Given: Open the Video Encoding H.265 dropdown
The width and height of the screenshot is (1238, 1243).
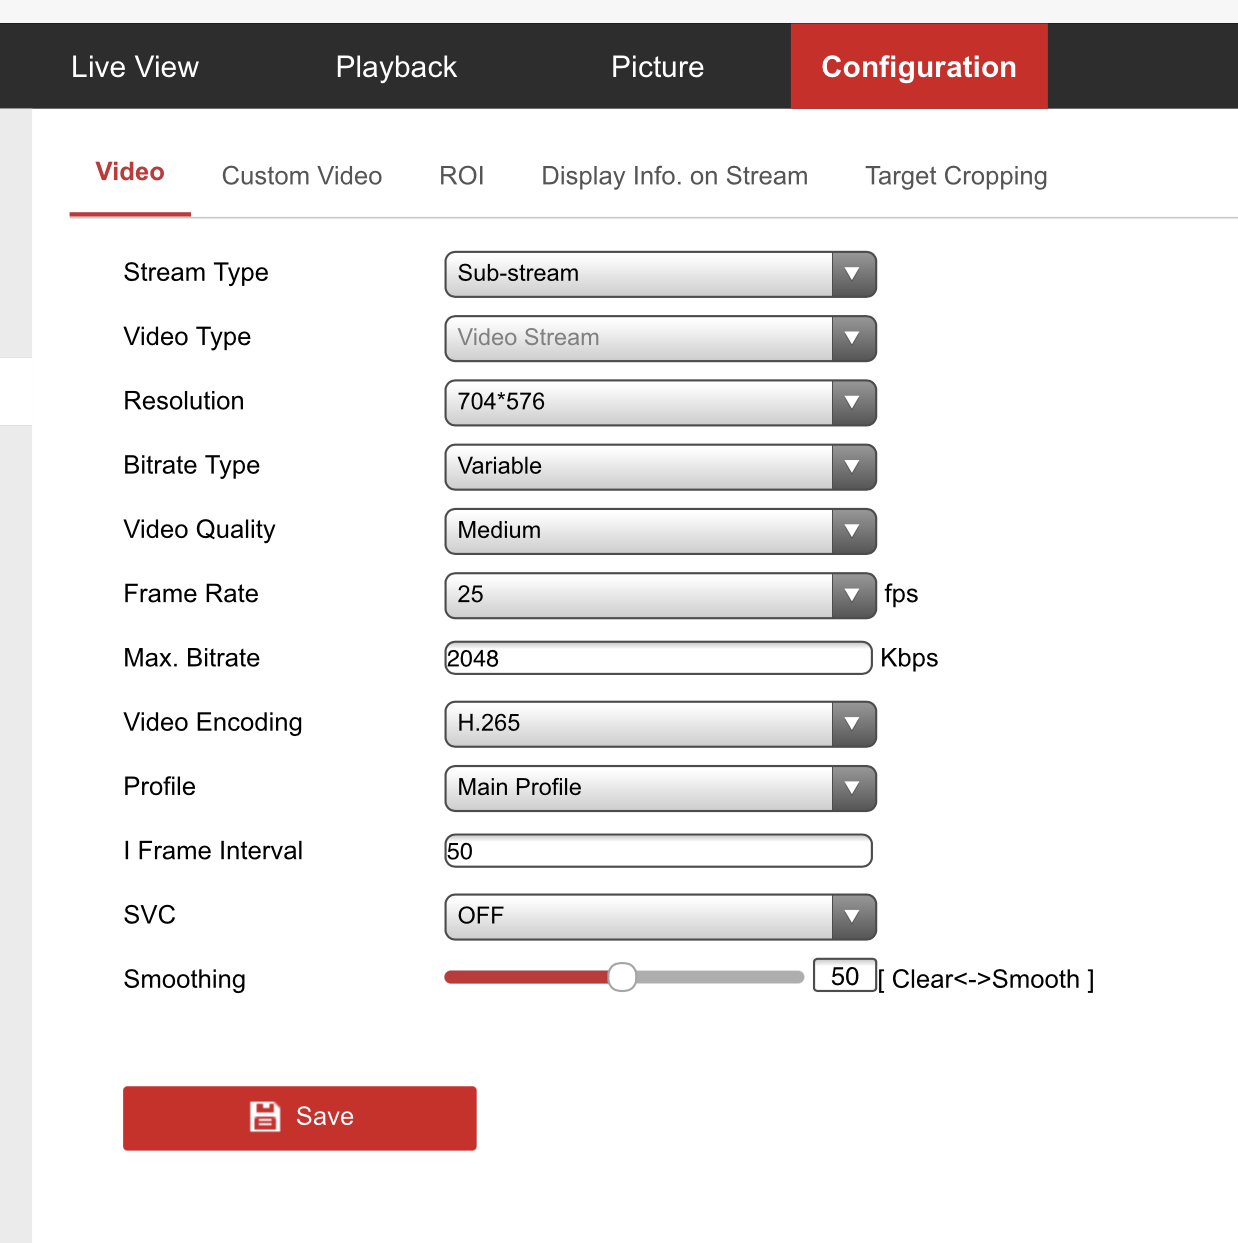Looking at the screenshot, I should pos(660,724).
